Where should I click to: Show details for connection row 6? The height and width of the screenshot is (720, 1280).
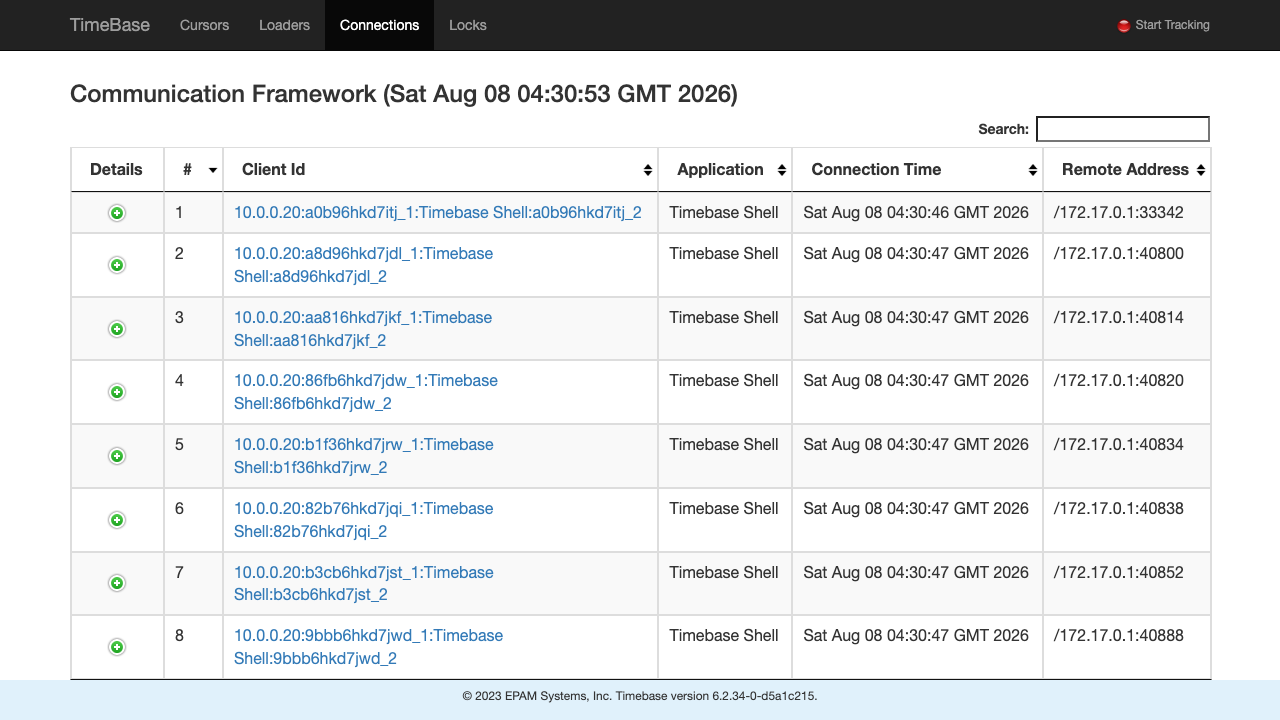[117, 520]
